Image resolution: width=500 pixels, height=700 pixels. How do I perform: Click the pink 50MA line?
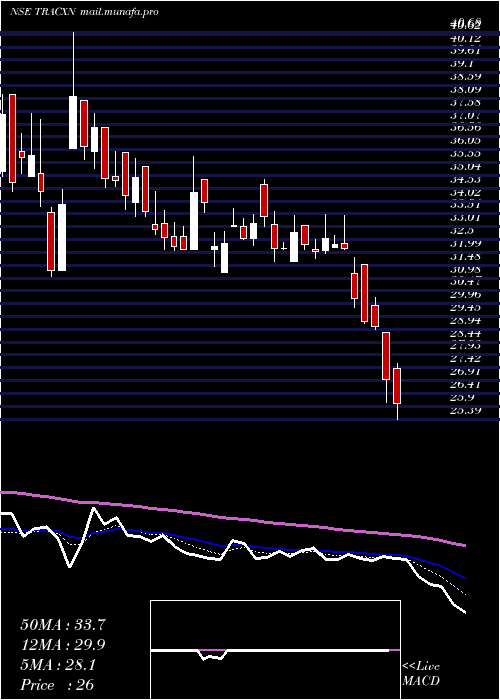pos(232,518)
